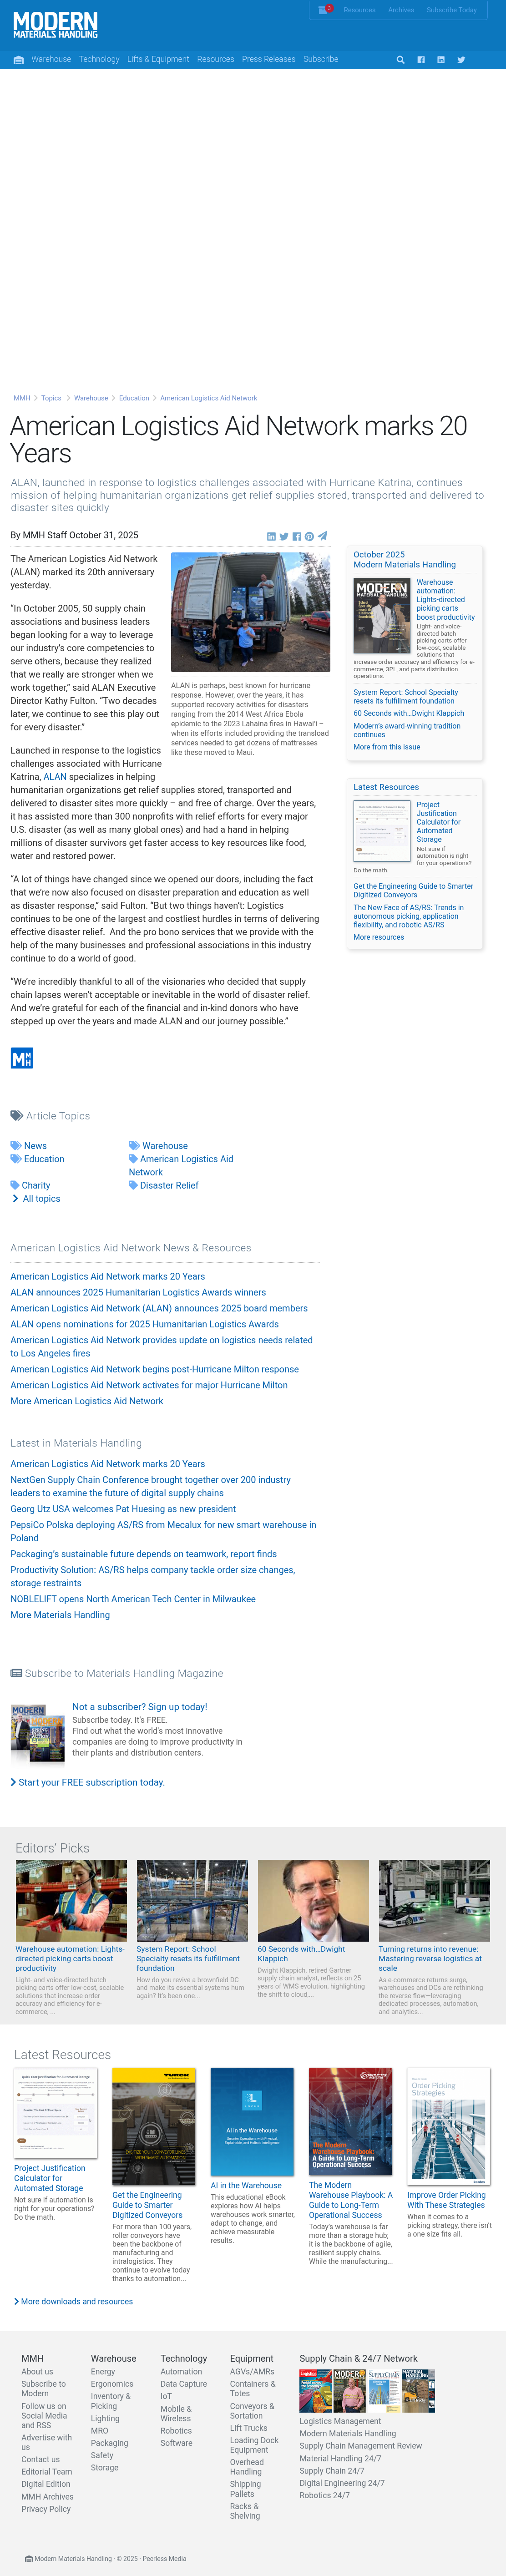Open Facebook icon in navigation bar
The width and height of the screenshot is (506, 2576).
421,60
